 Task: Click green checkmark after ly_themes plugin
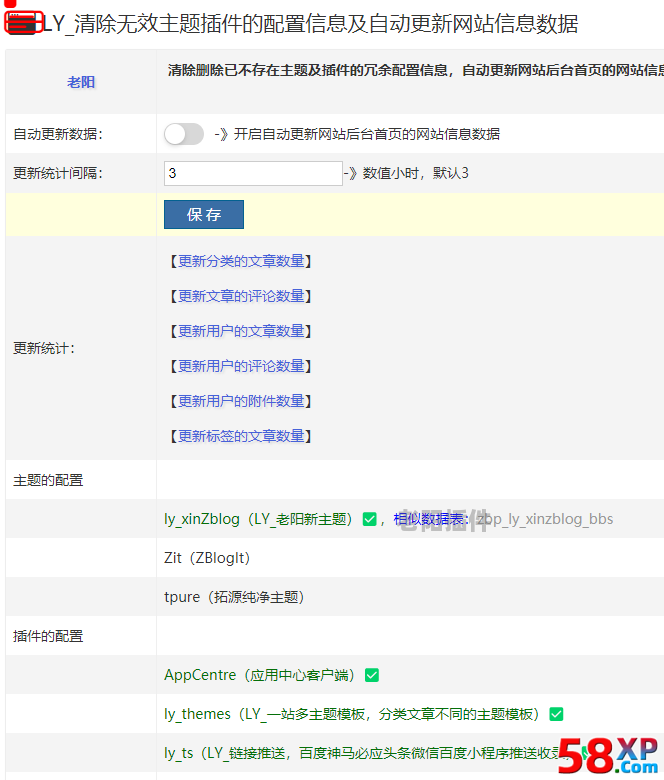556,714
